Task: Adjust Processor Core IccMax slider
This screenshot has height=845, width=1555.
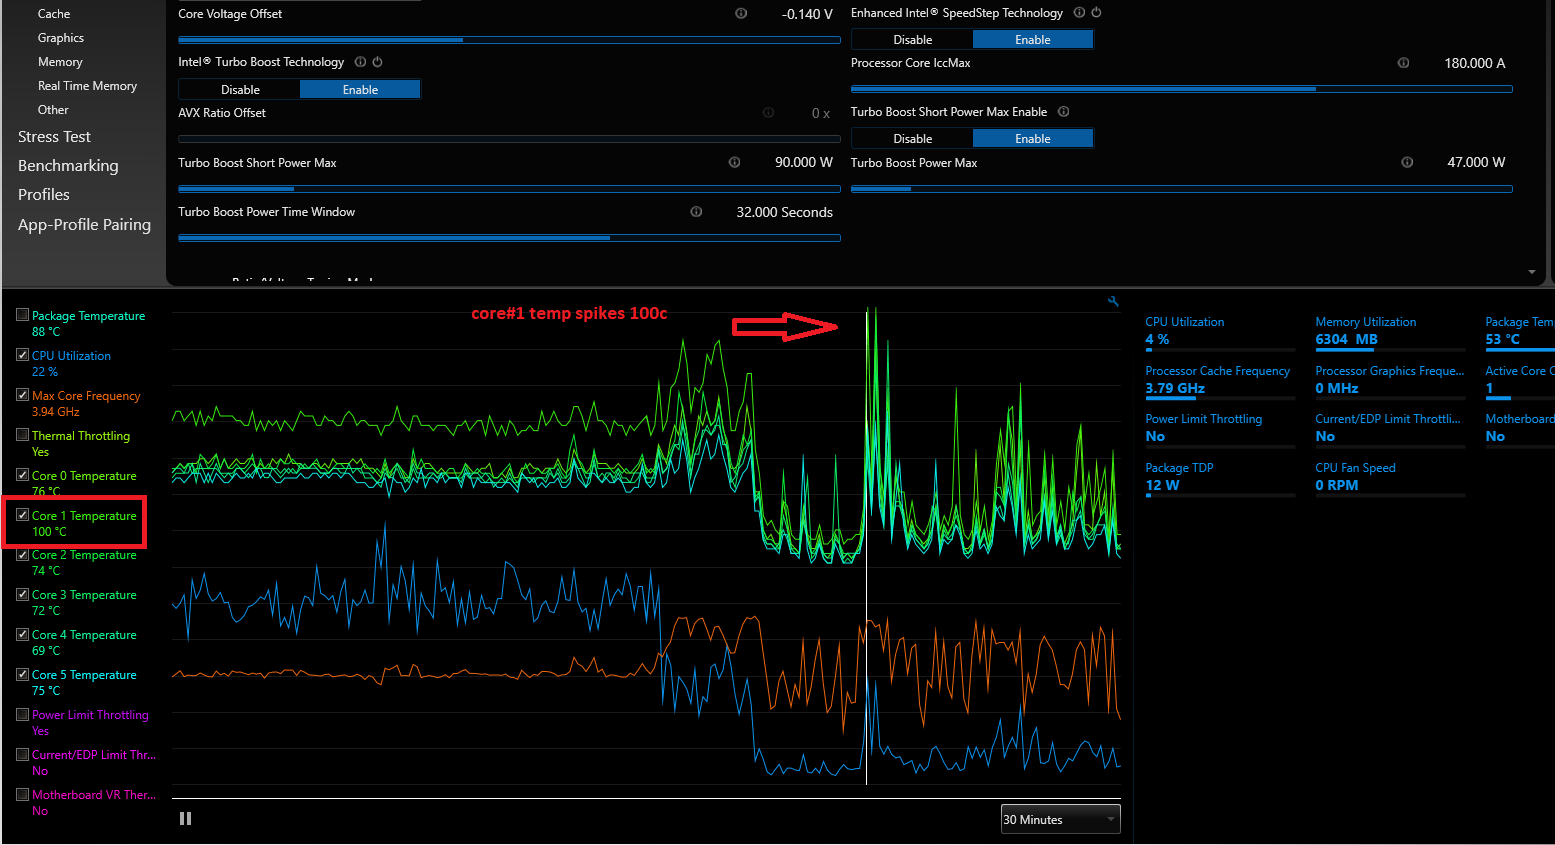Action: tap(1182, 89)
